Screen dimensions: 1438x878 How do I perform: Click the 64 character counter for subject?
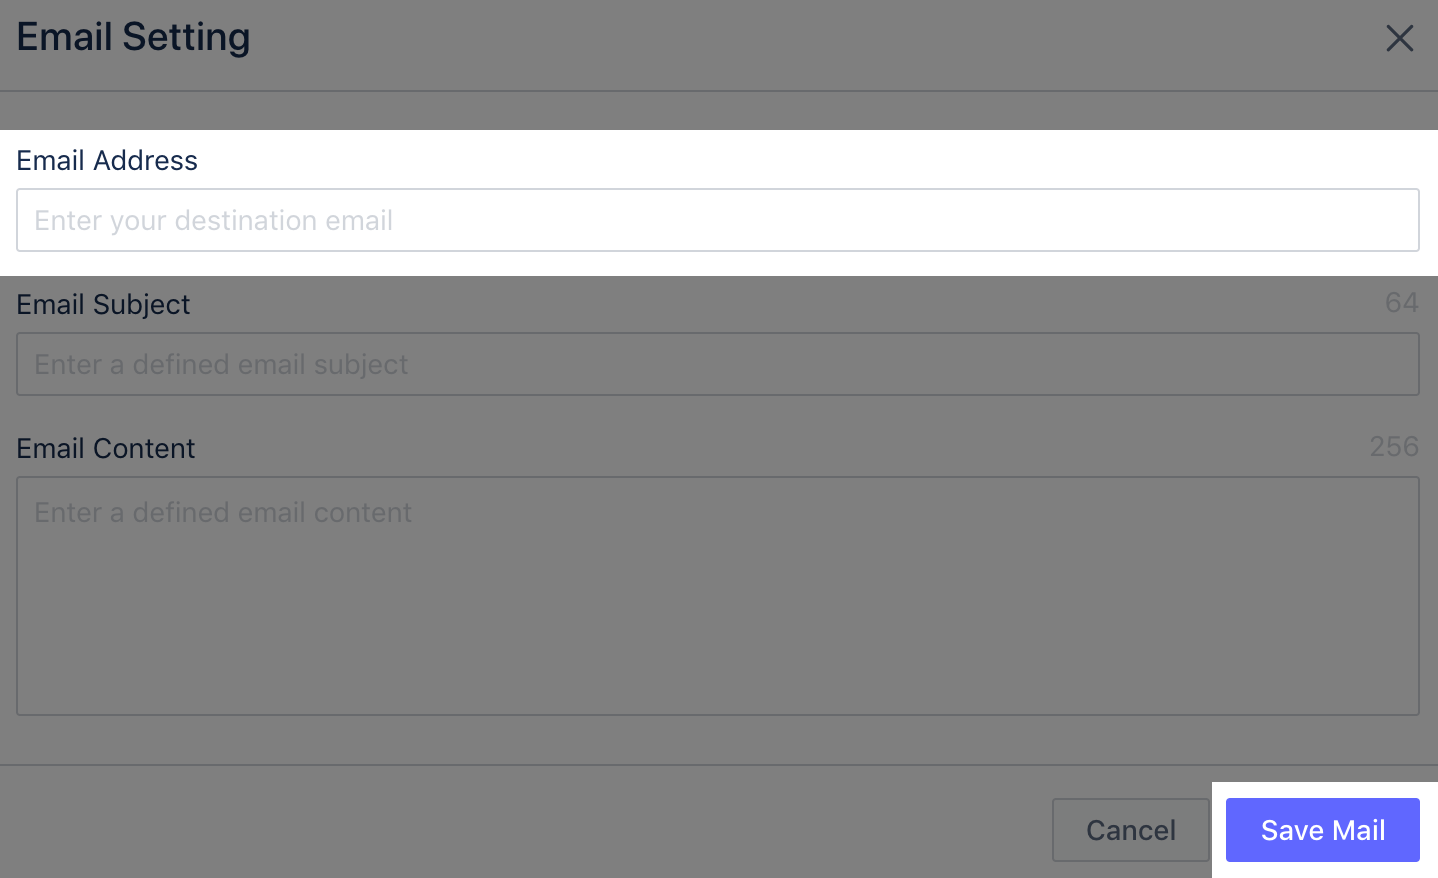click(x=1401, y=303)
